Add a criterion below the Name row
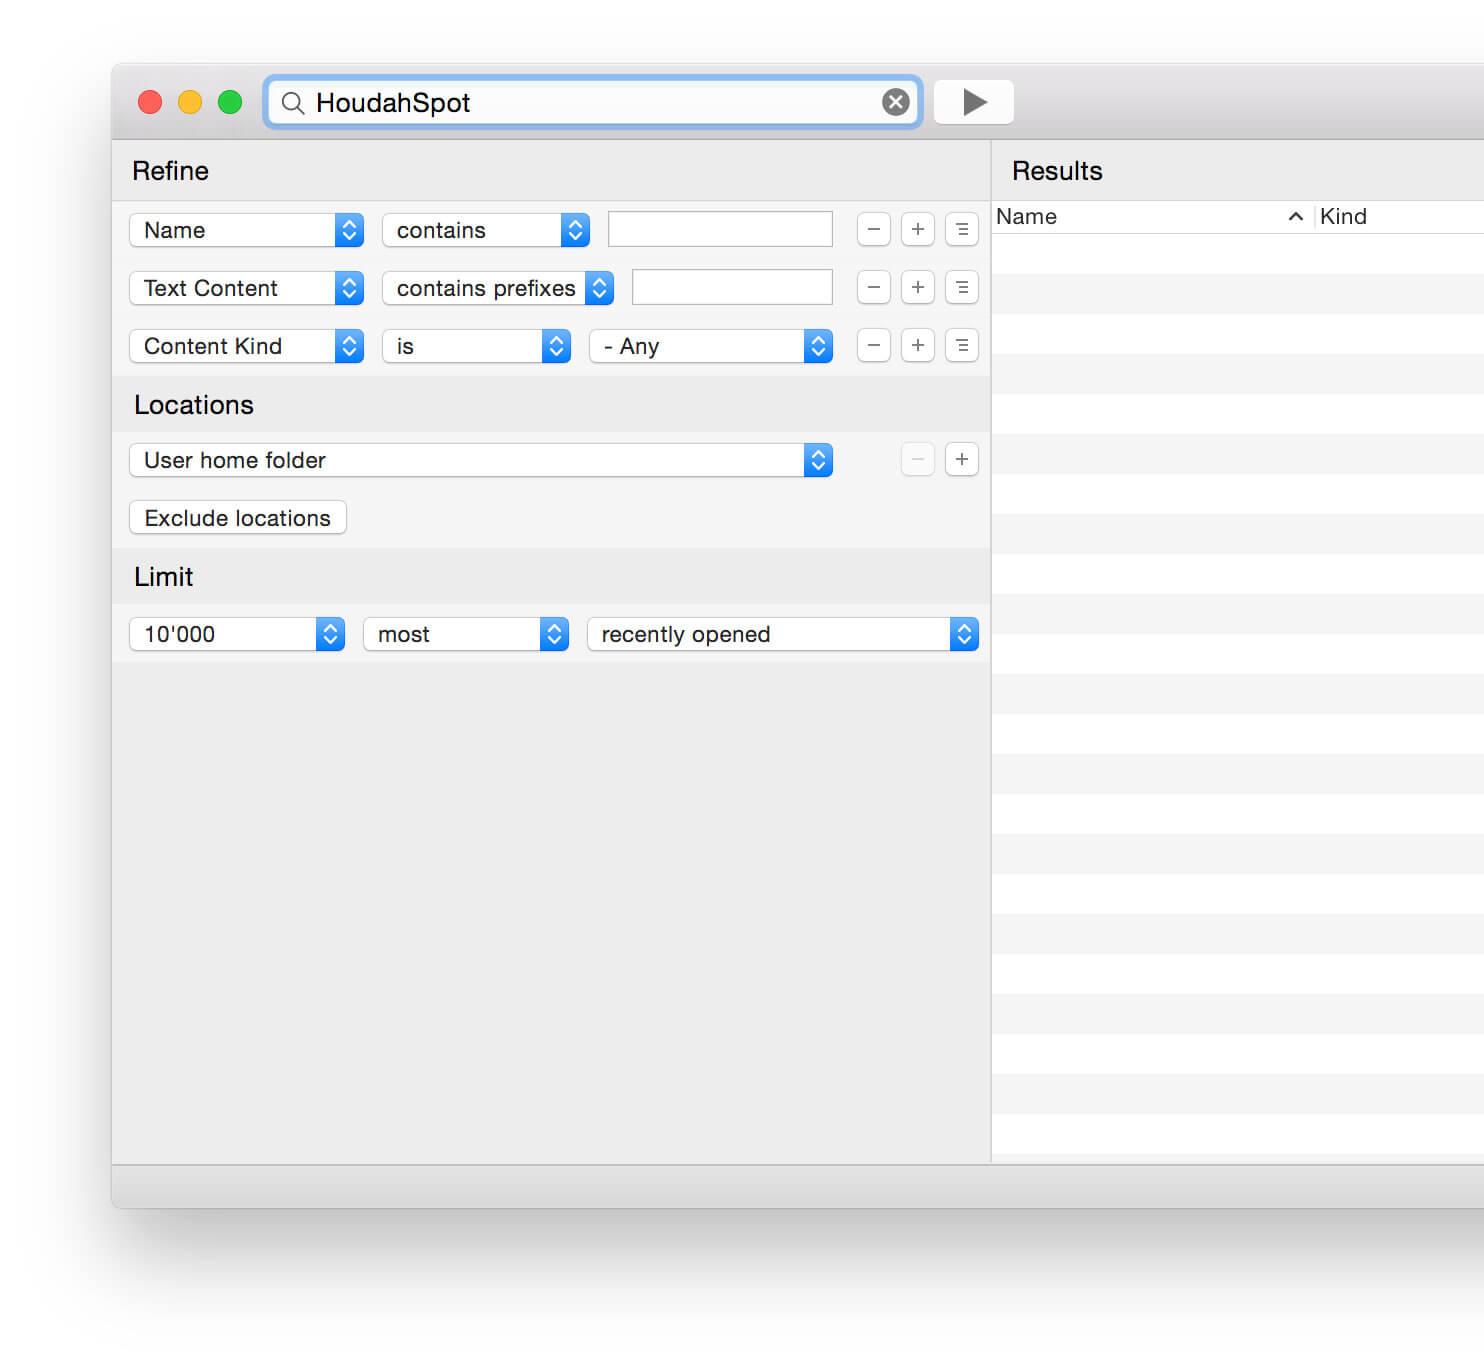This screenshot has height=1368, width=1484. coord(917,229)
